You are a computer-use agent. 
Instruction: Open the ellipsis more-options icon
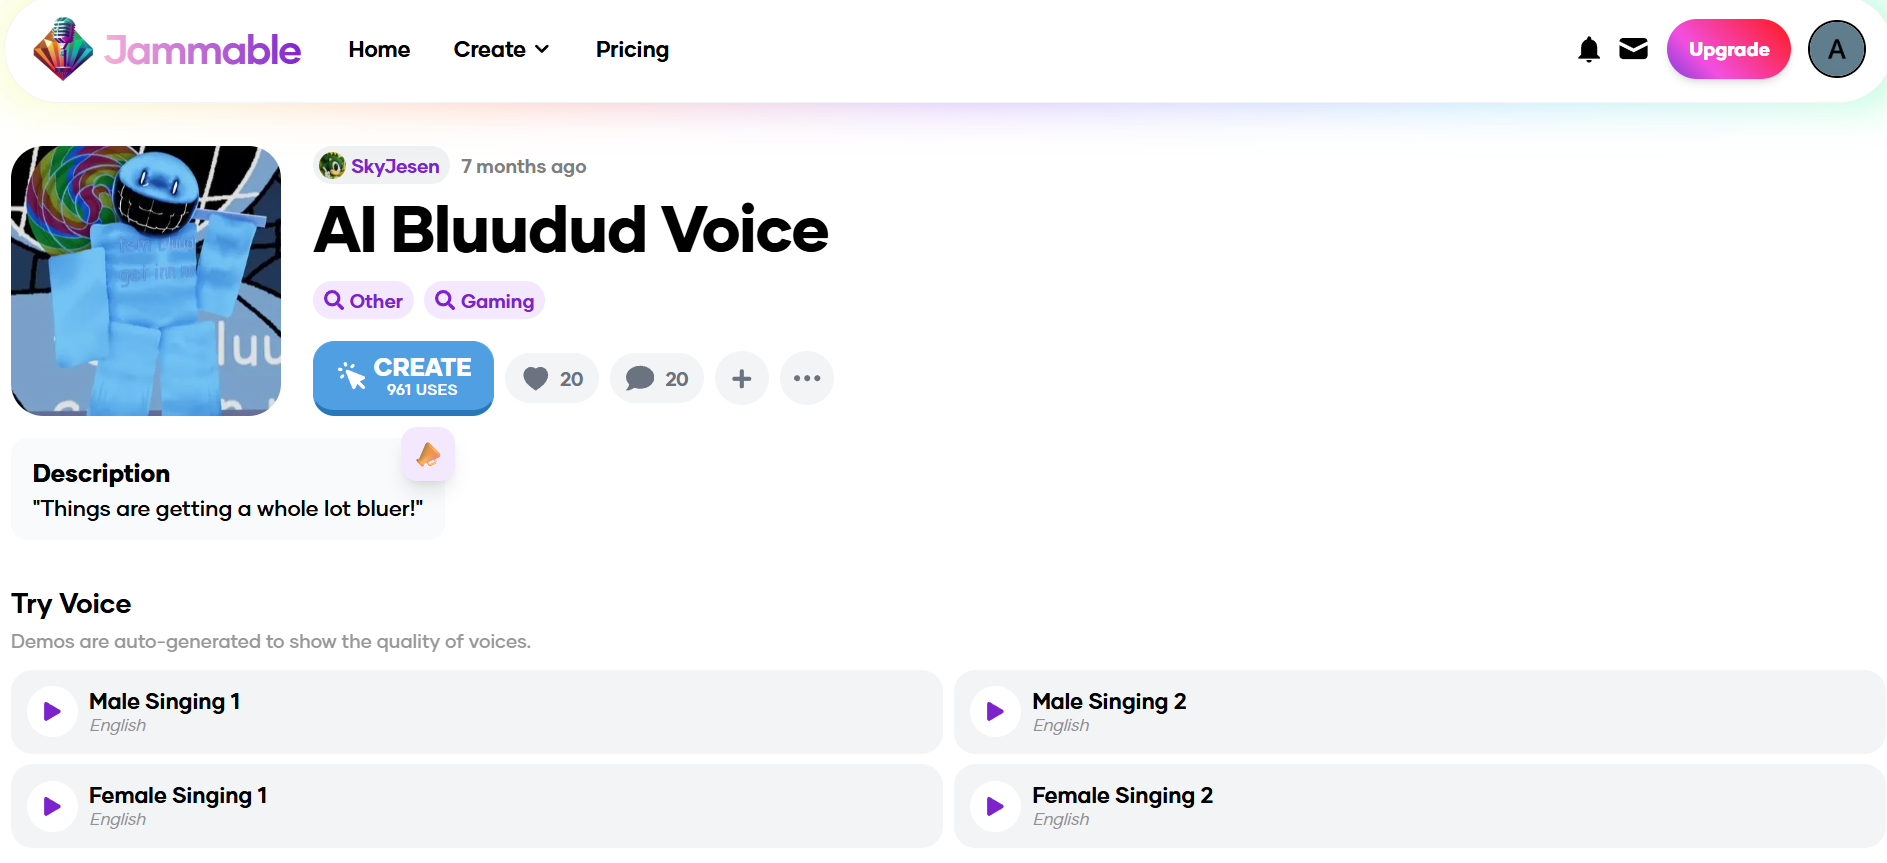pyautogui.click(x=806, y=378)
